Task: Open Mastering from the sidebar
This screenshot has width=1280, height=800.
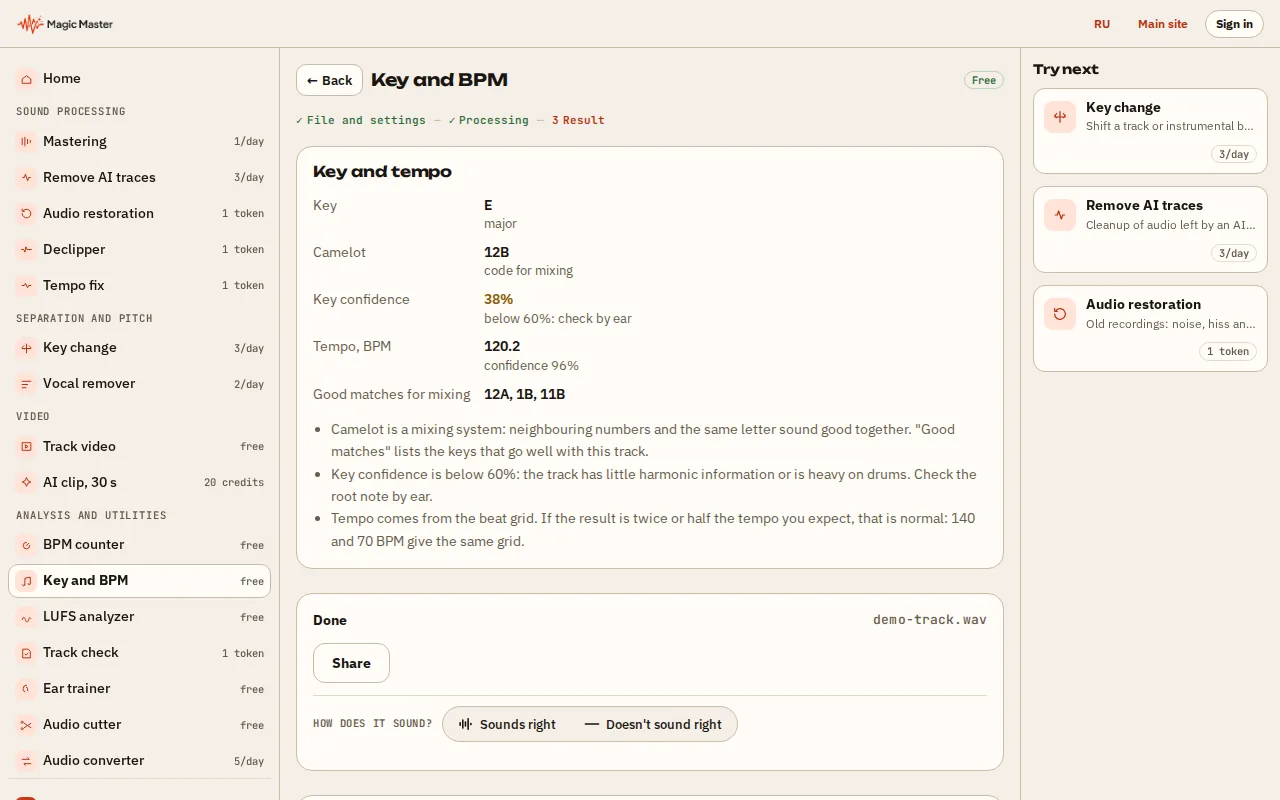Action: click(140, 142)
